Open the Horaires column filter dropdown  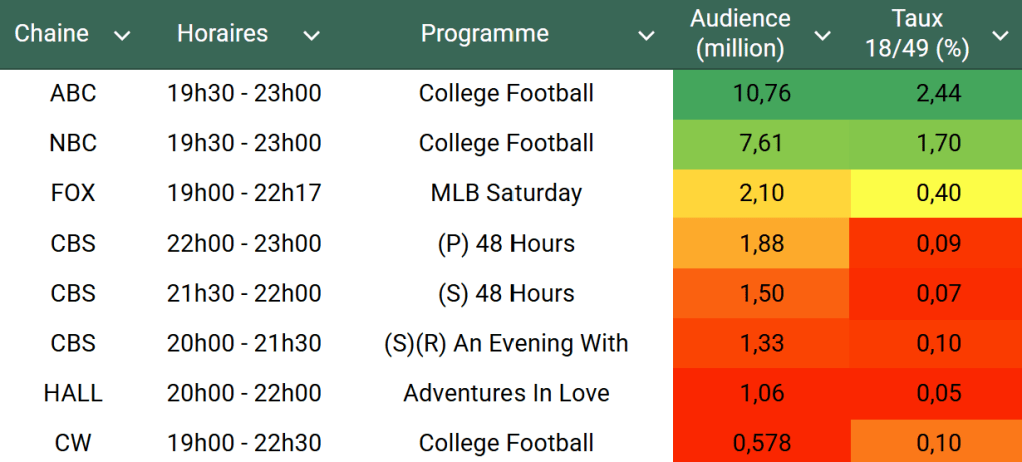[x=311, y=36]
